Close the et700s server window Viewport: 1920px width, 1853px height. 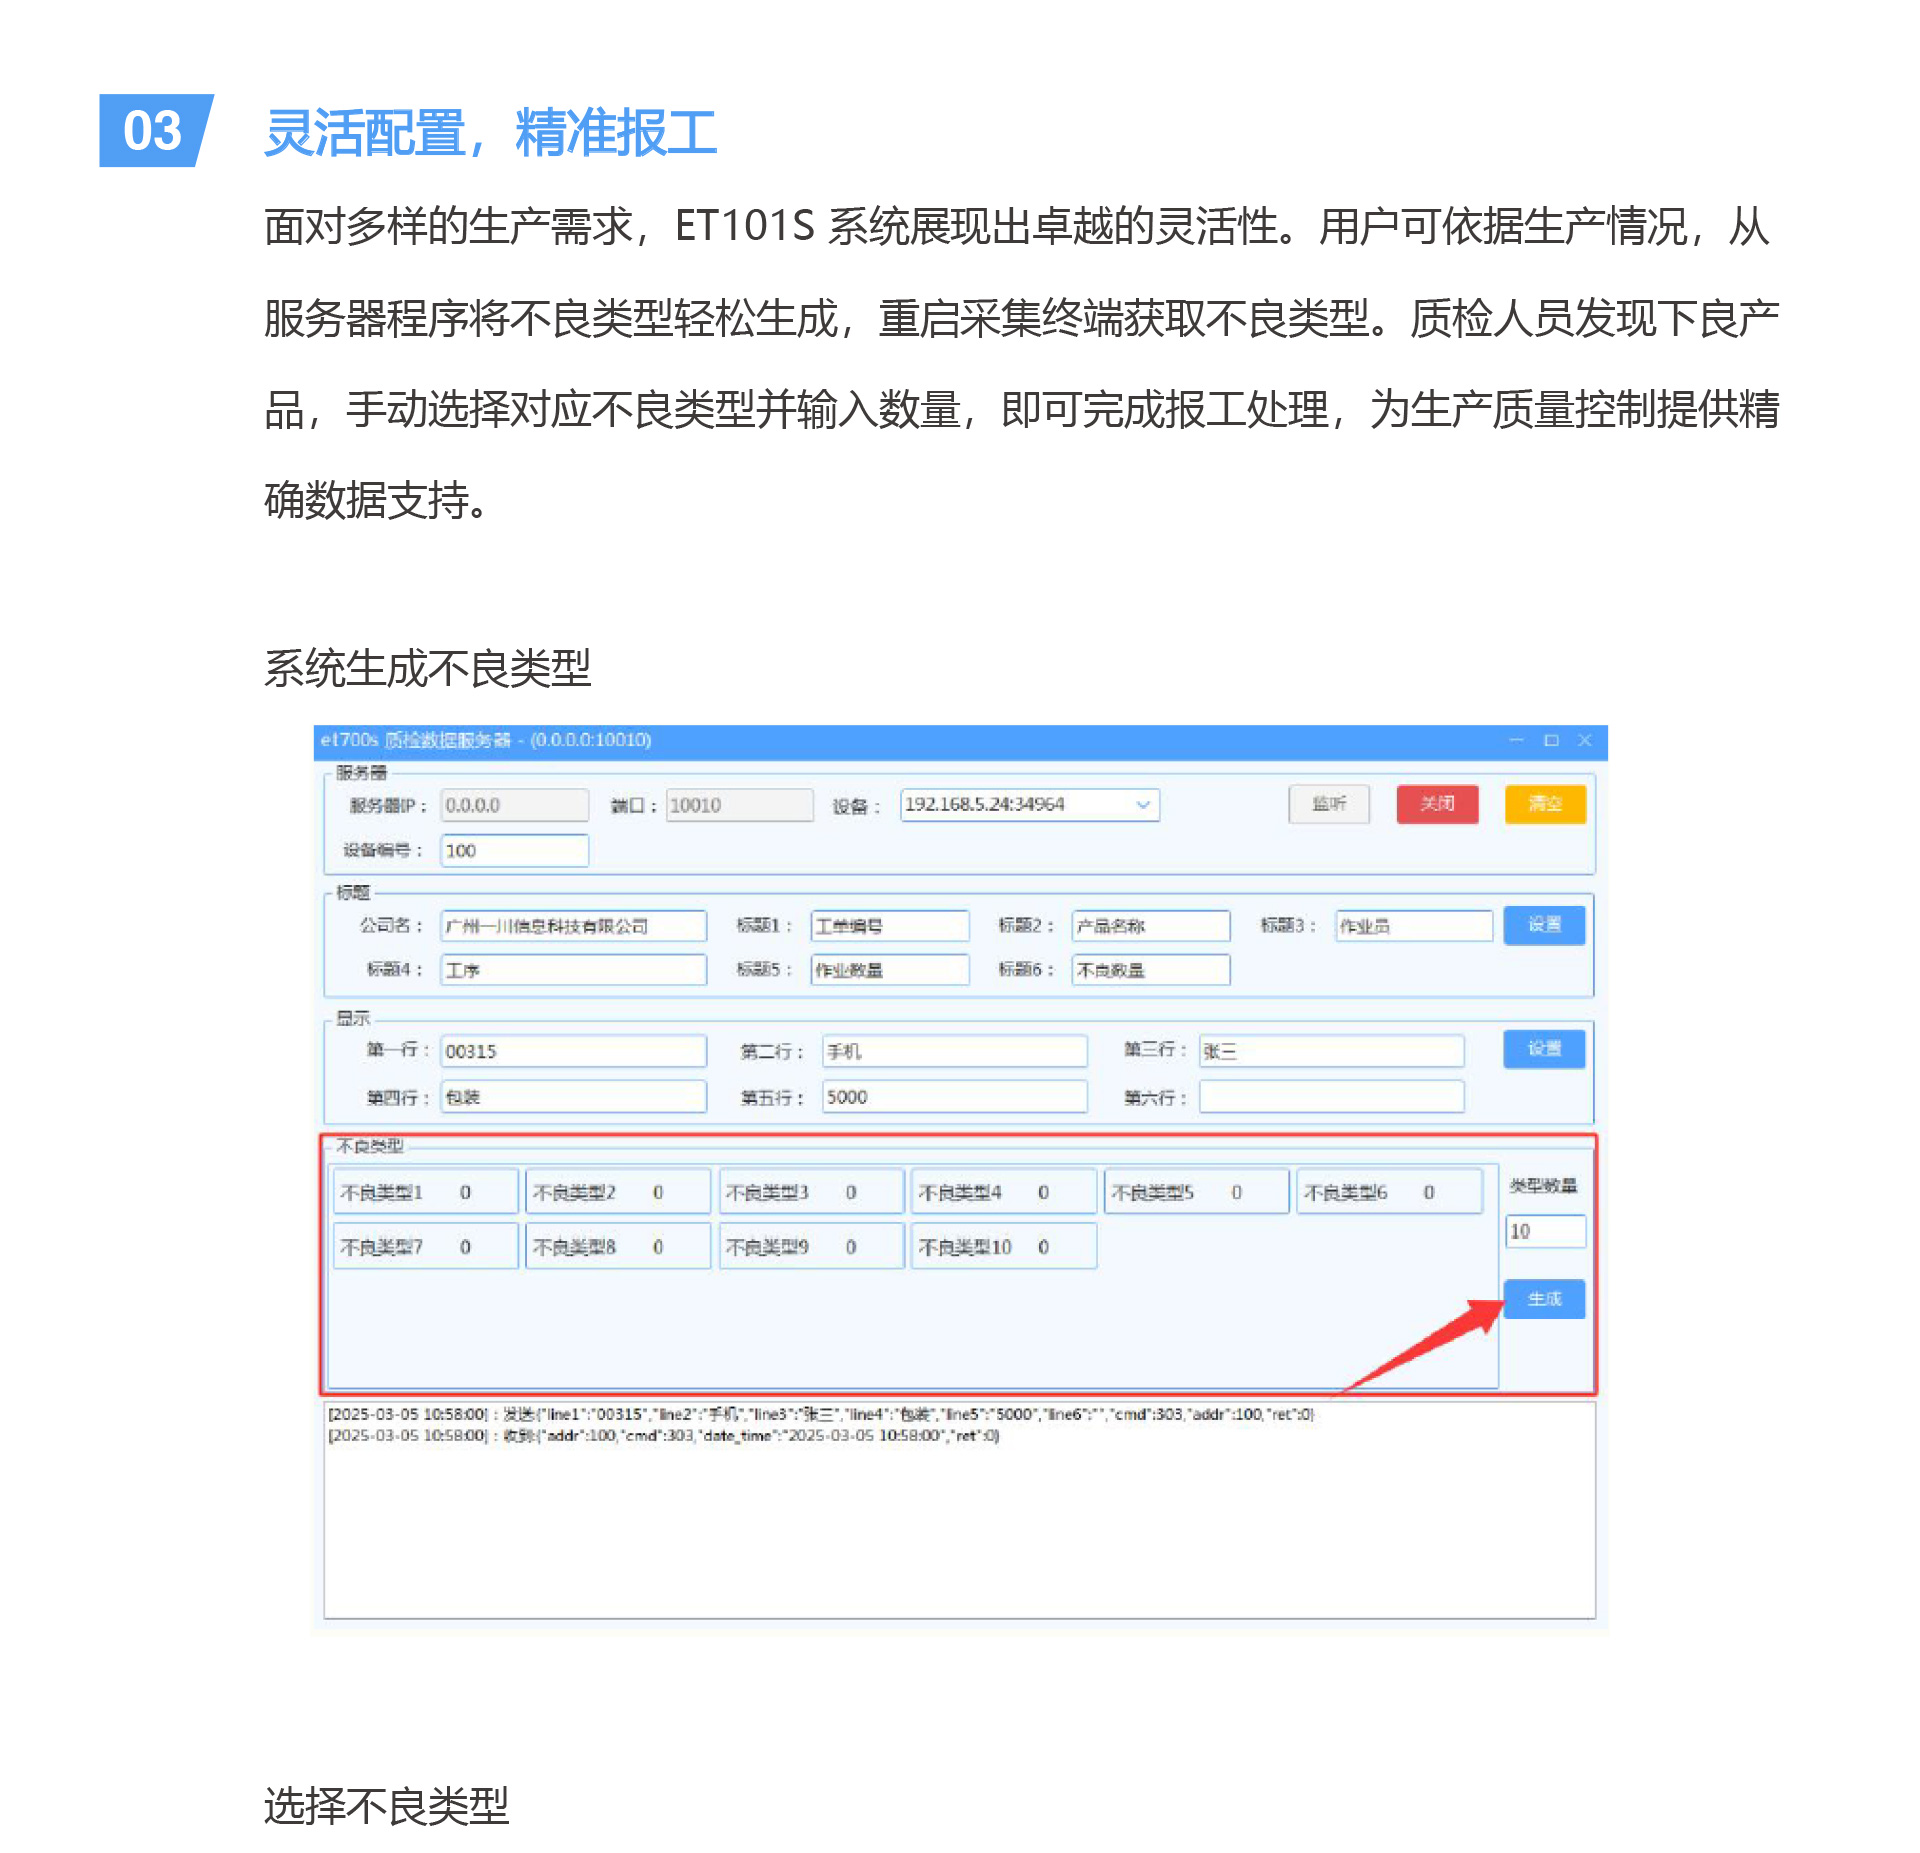coord(1585,740)
